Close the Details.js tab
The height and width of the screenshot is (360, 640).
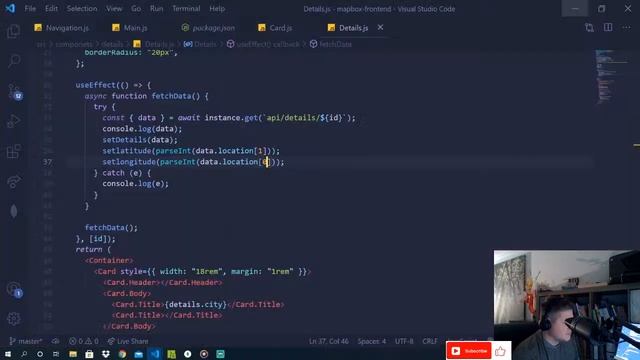[x=380, y=27]
